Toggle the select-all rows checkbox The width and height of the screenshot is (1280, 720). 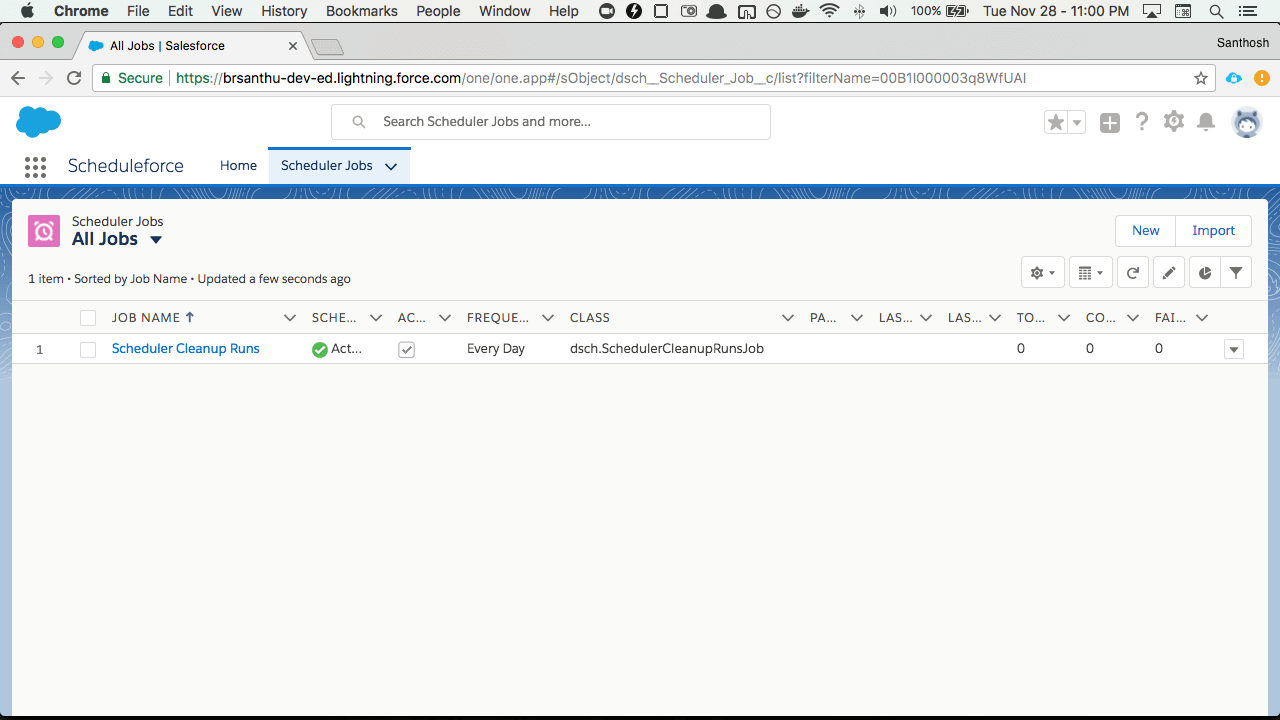coord(88,318)
